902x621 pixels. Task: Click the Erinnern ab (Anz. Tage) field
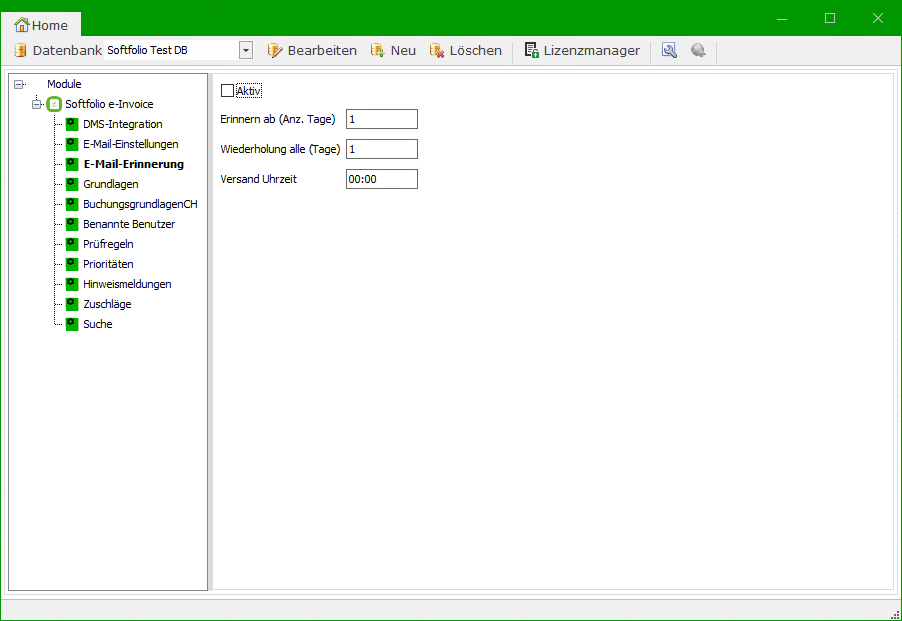tap(381, 119)
